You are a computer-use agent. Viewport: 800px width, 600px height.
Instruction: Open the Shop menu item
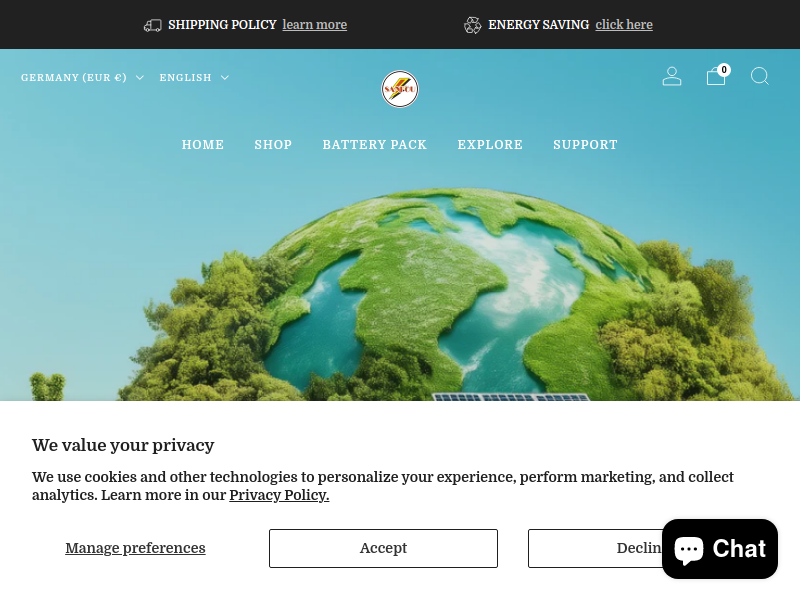(273, 145)
